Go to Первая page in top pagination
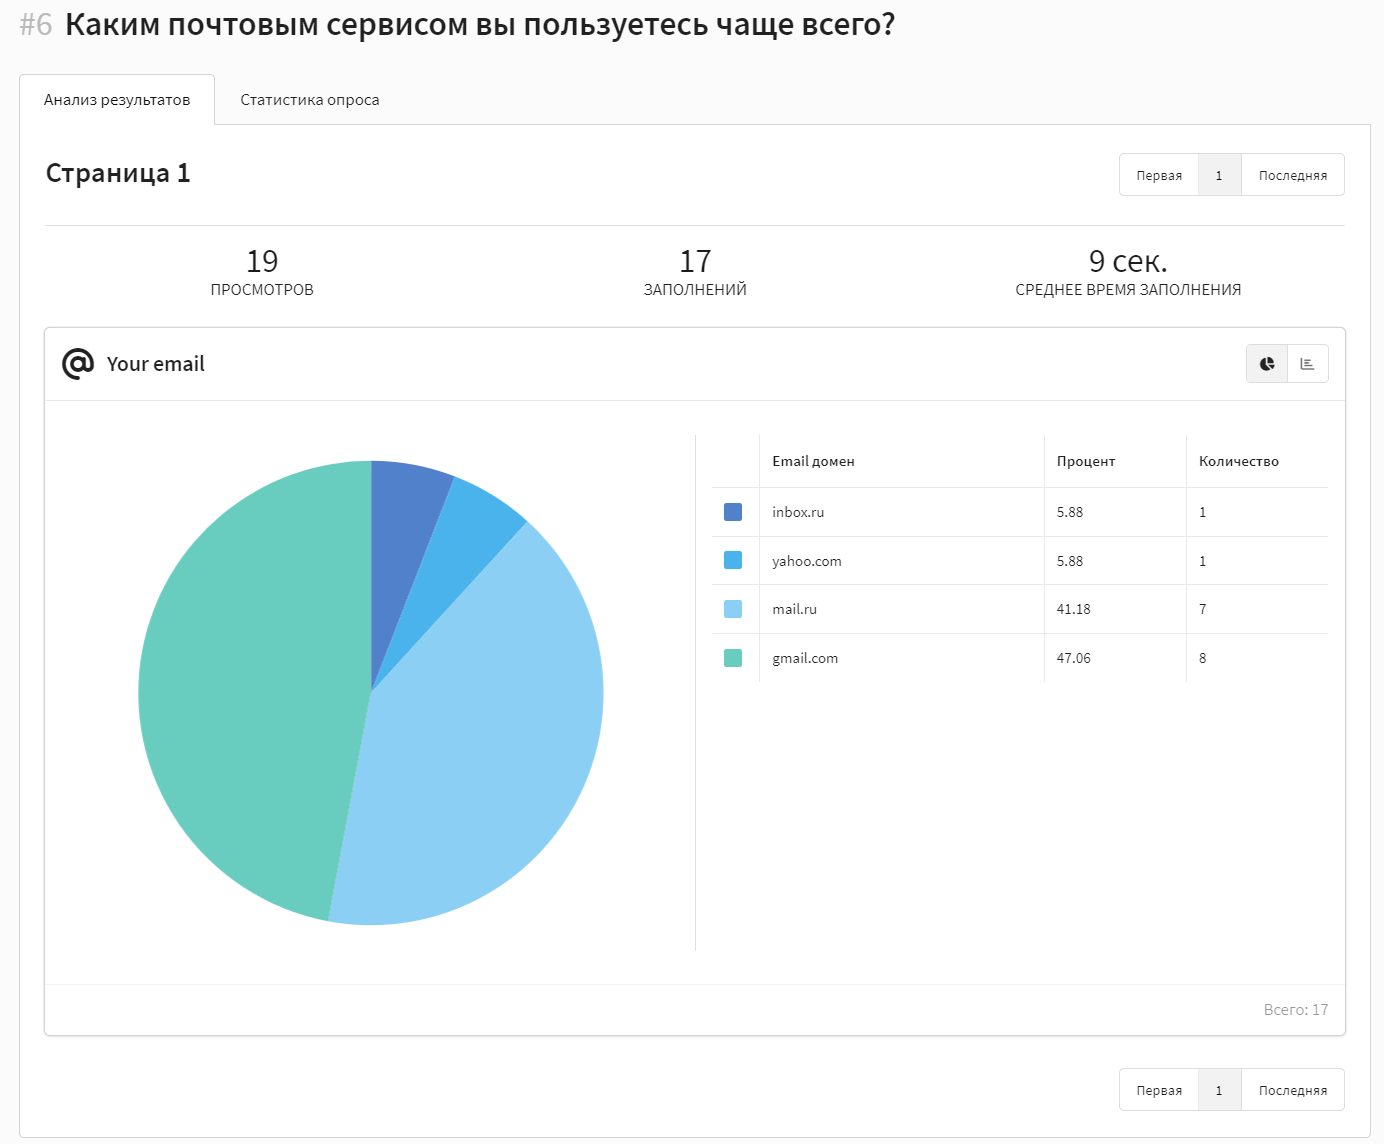 pos(1159,175)
